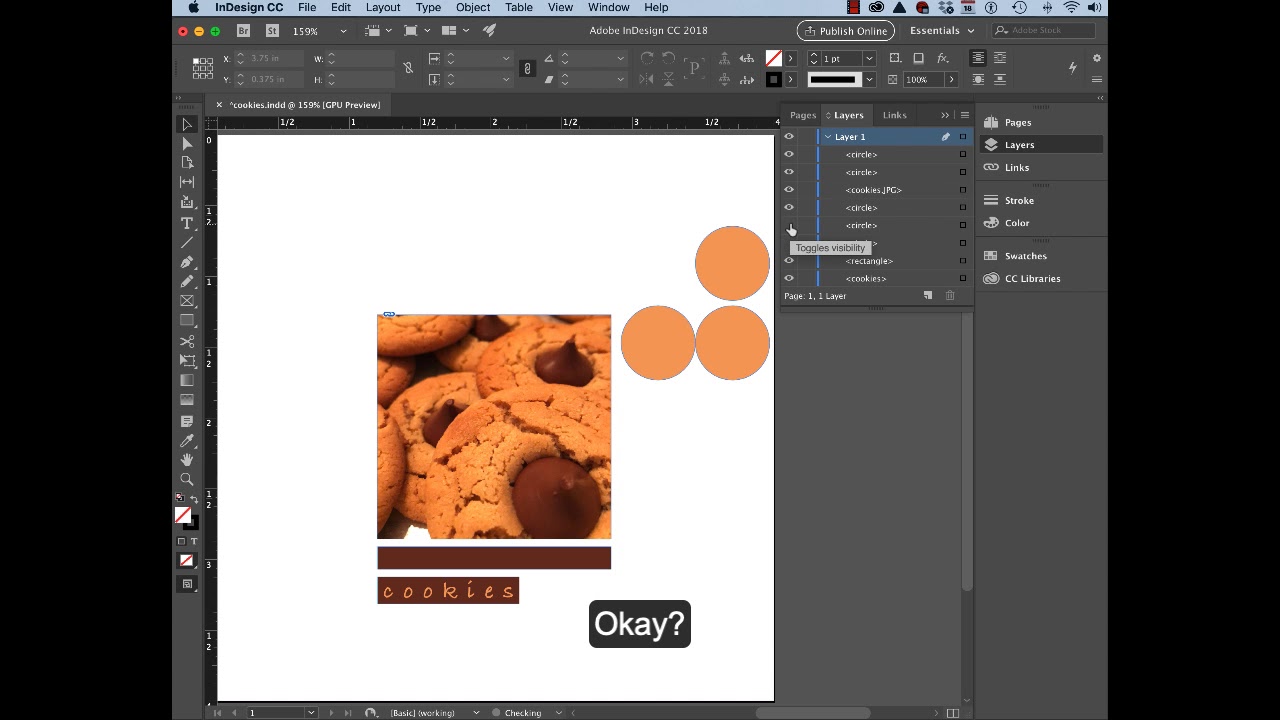This screenshot has height=720, width=1280.
Task: Open the stroke weight 1 pt dropdown
Action: point(869,58)
